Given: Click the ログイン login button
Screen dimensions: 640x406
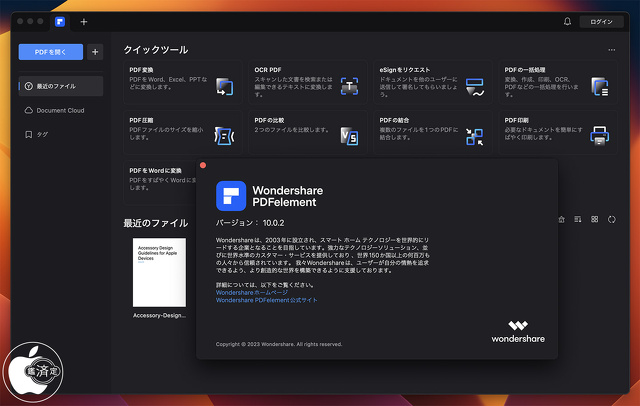Looking at the screenshot, I should tap(601, 22).
